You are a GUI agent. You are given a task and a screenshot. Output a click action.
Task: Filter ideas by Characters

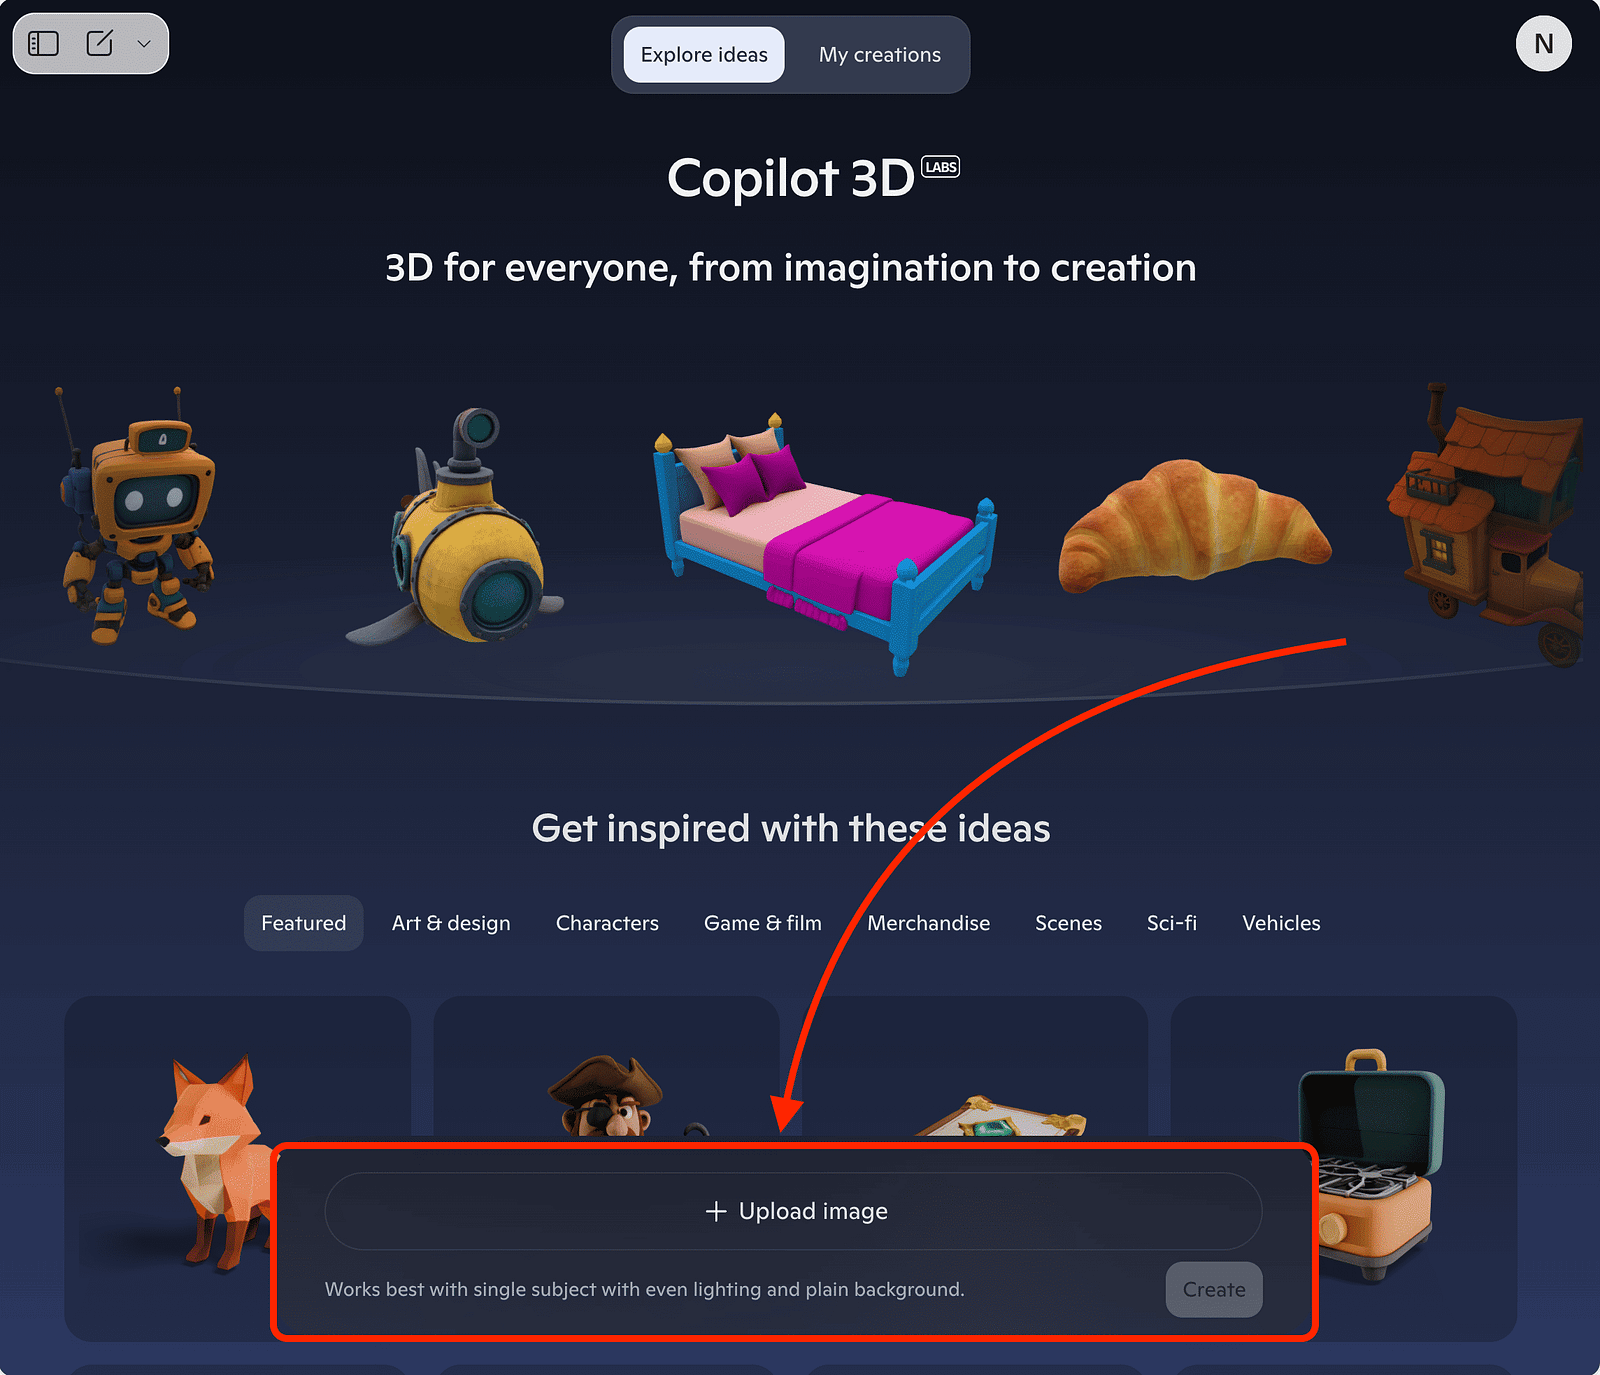point(607,923)
